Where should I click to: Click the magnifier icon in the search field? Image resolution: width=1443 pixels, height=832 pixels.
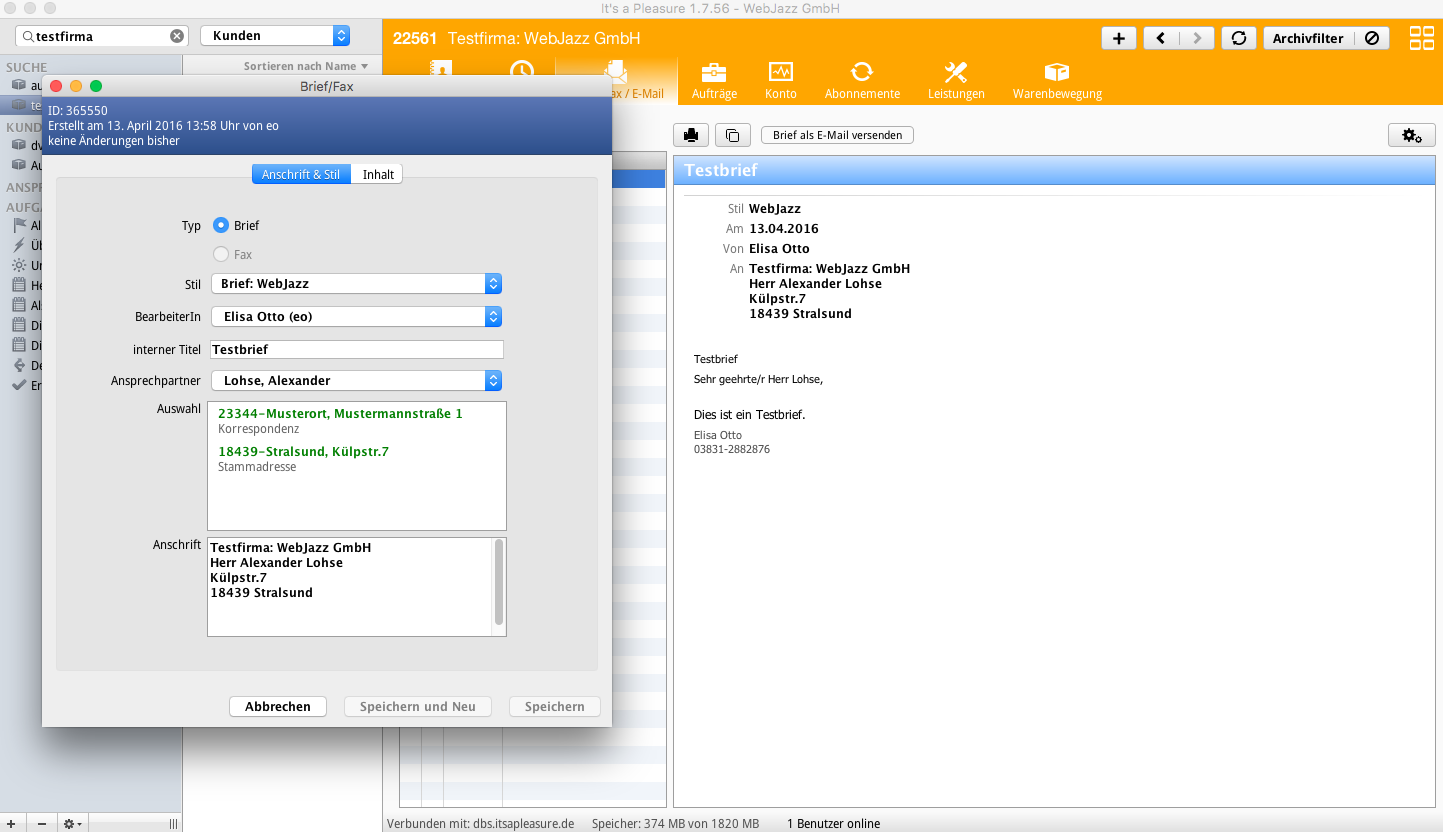coord(28,36)
